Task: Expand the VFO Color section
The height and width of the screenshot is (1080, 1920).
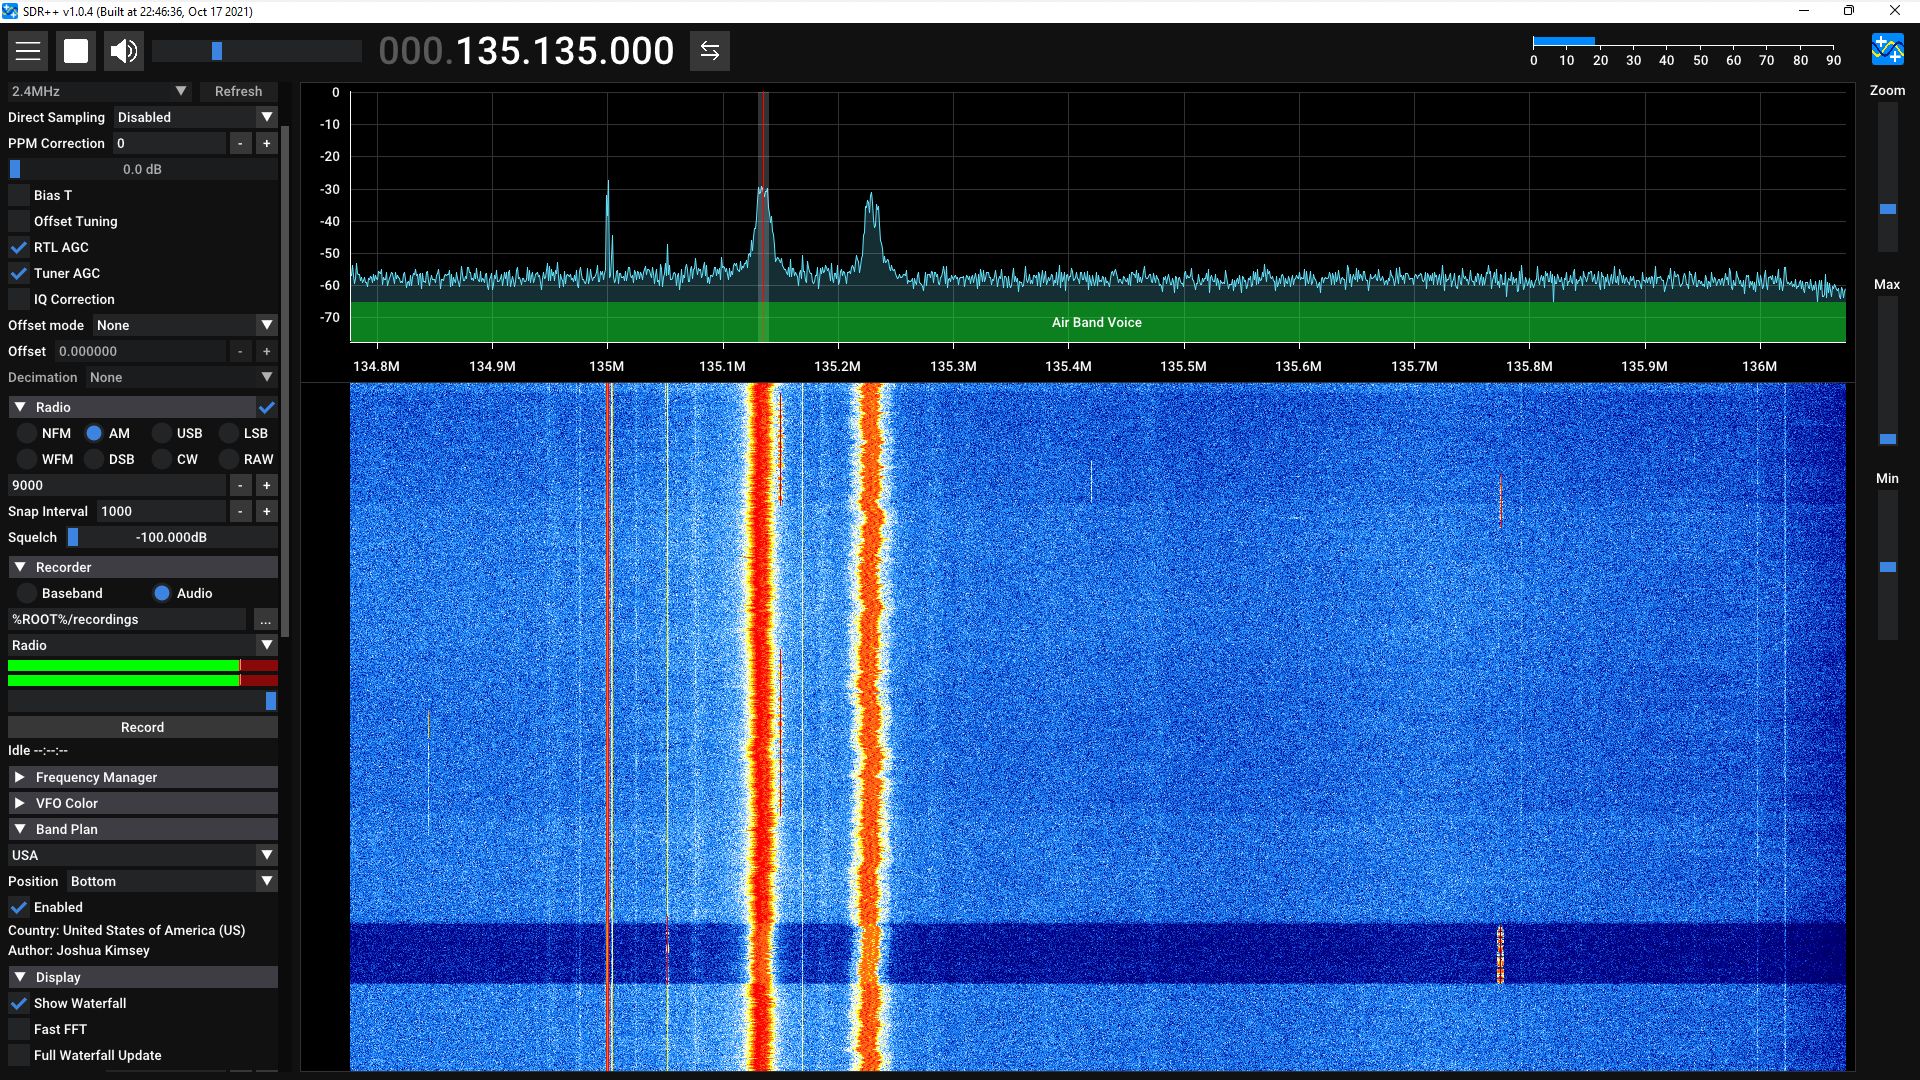Action: [x=142, y=803]
